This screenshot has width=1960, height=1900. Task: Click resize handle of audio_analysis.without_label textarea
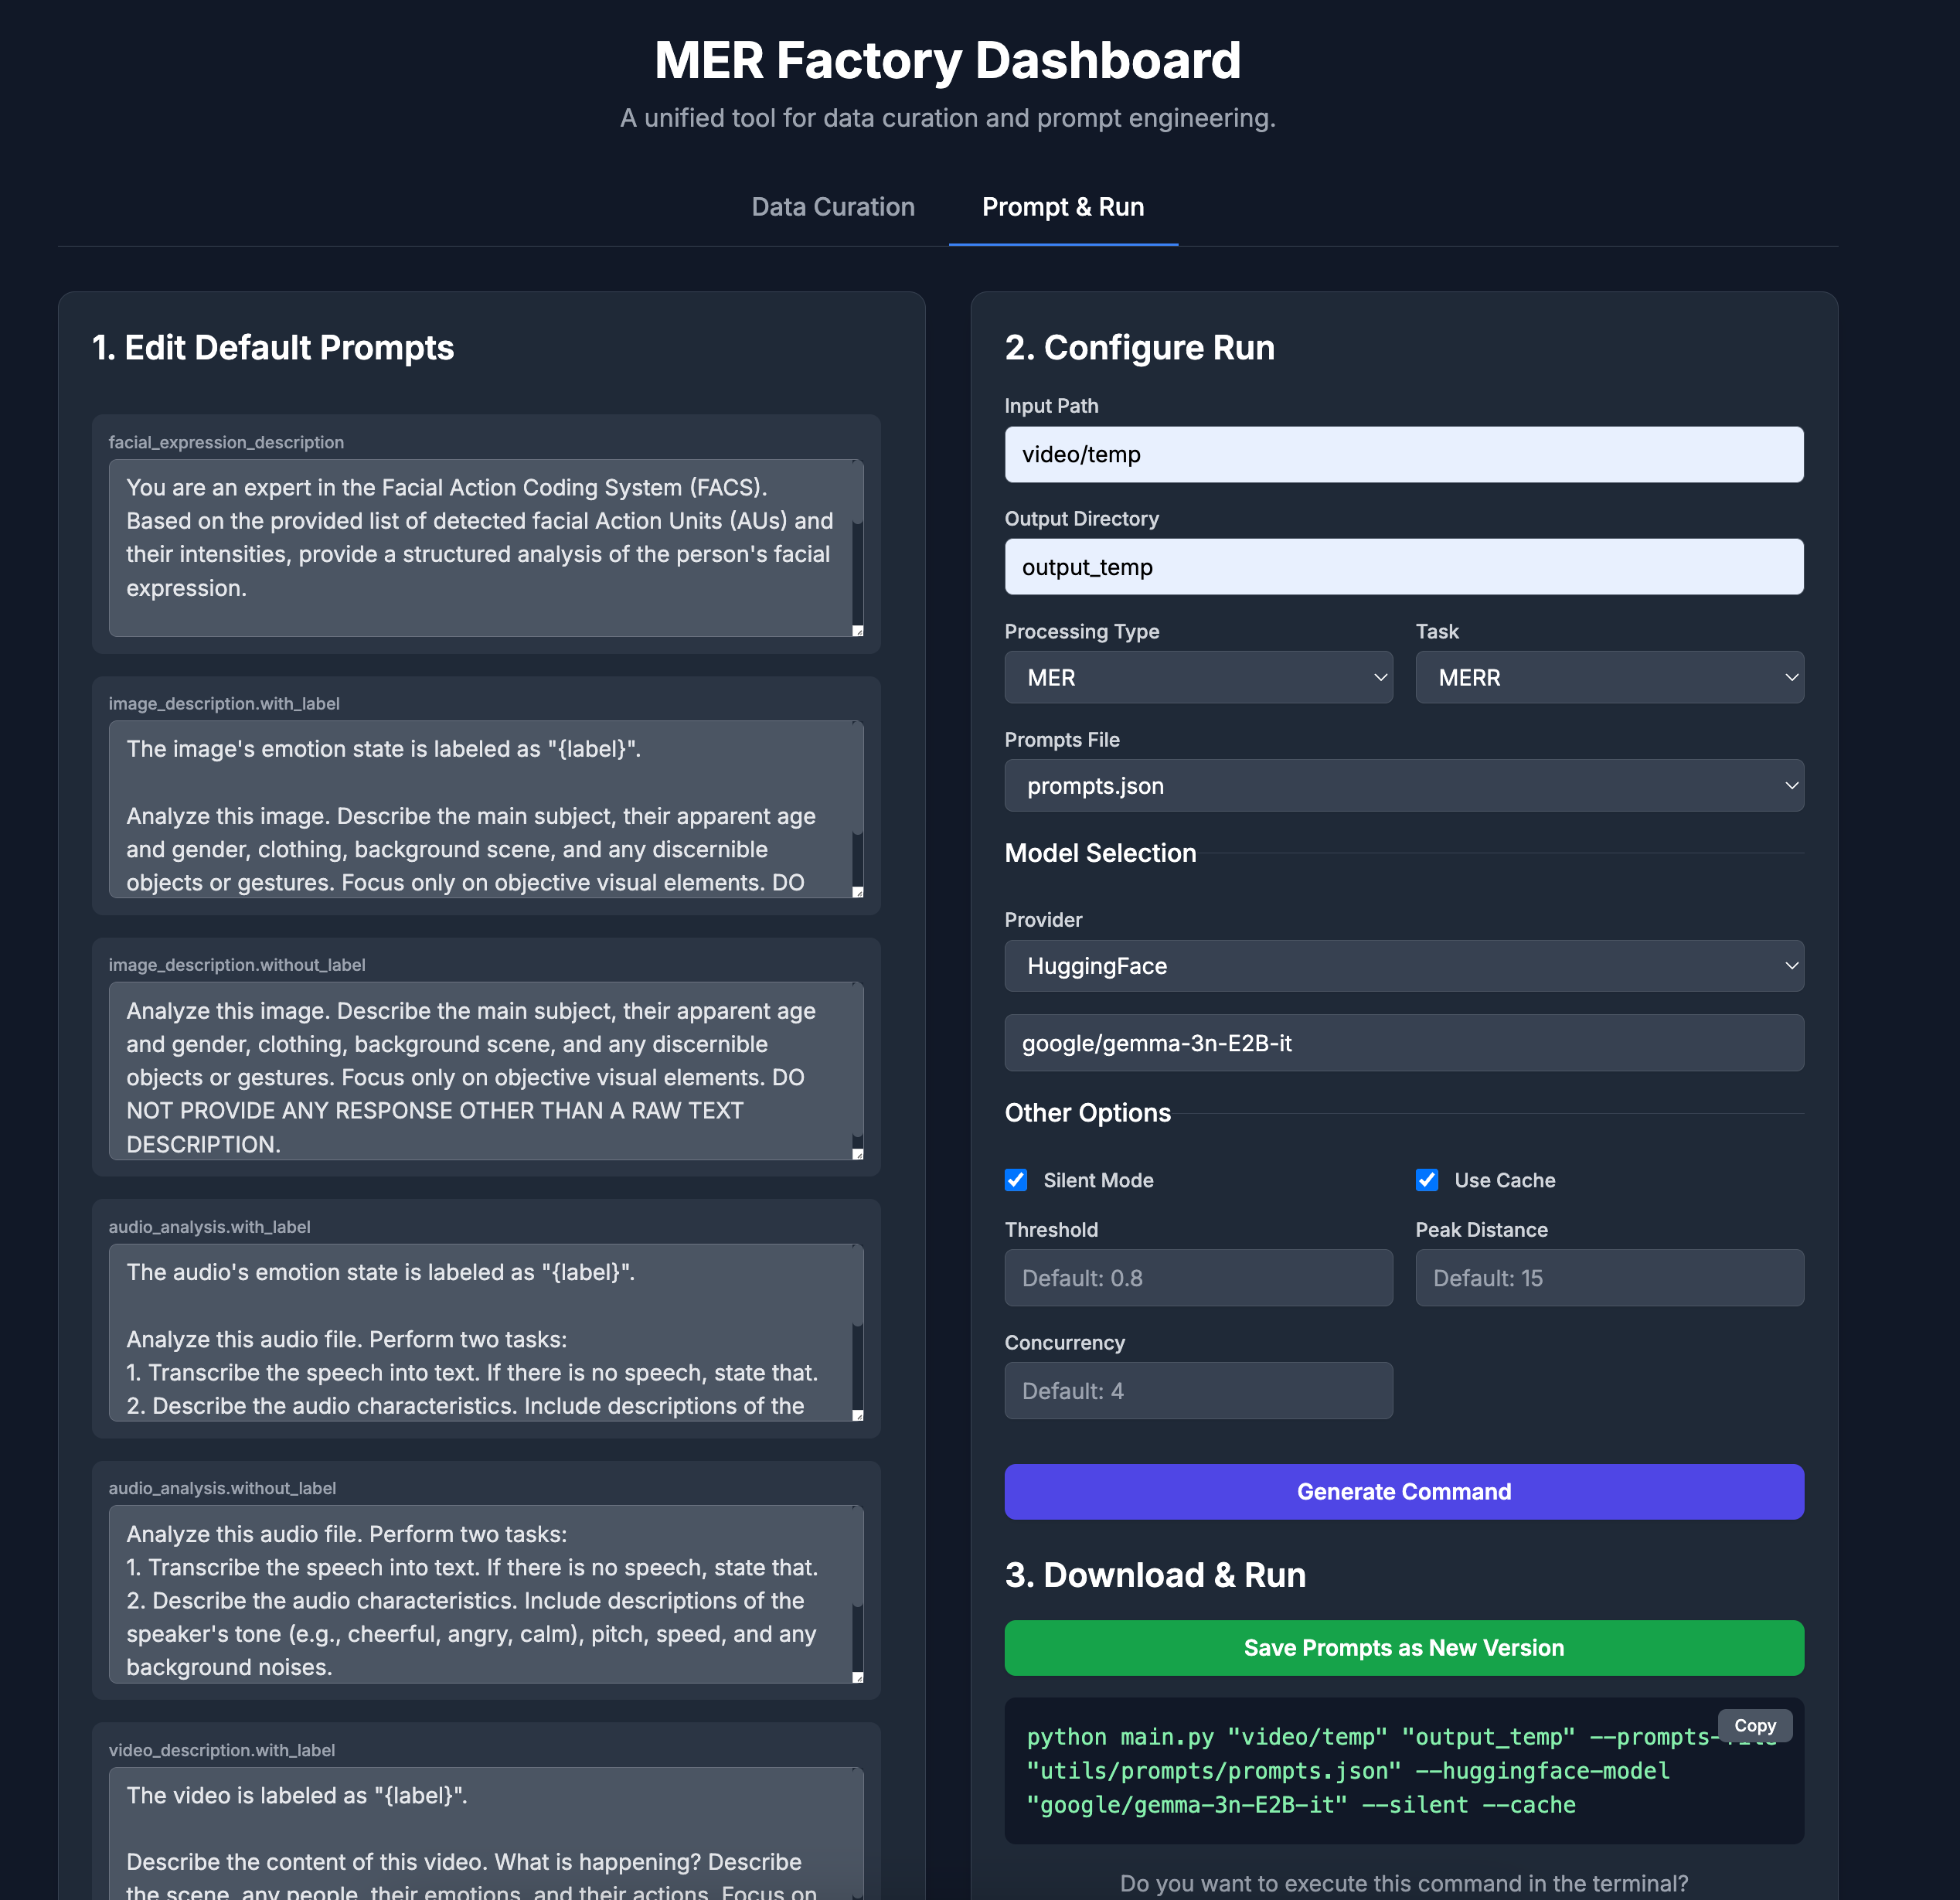pyautogui.click(x=857, y=1677)
